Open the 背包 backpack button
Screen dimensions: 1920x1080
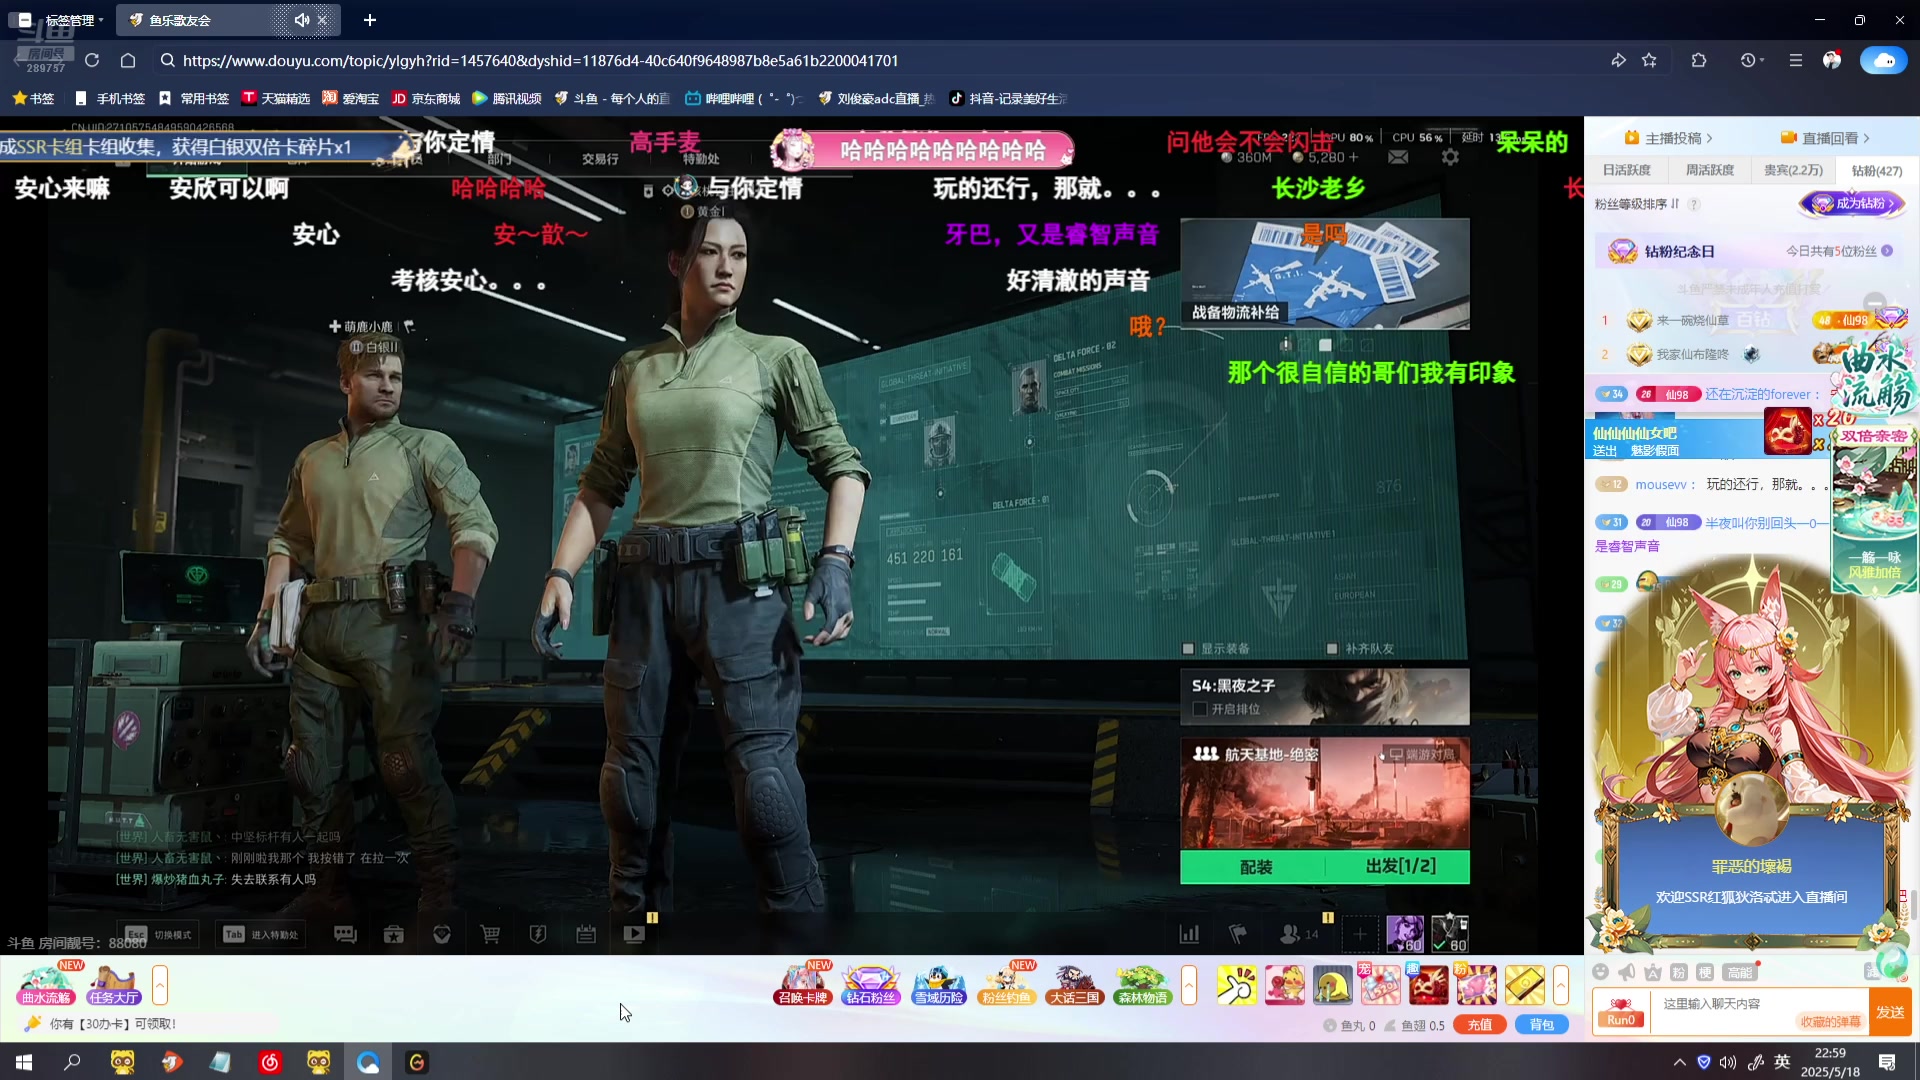(x=1542, y=1025)
